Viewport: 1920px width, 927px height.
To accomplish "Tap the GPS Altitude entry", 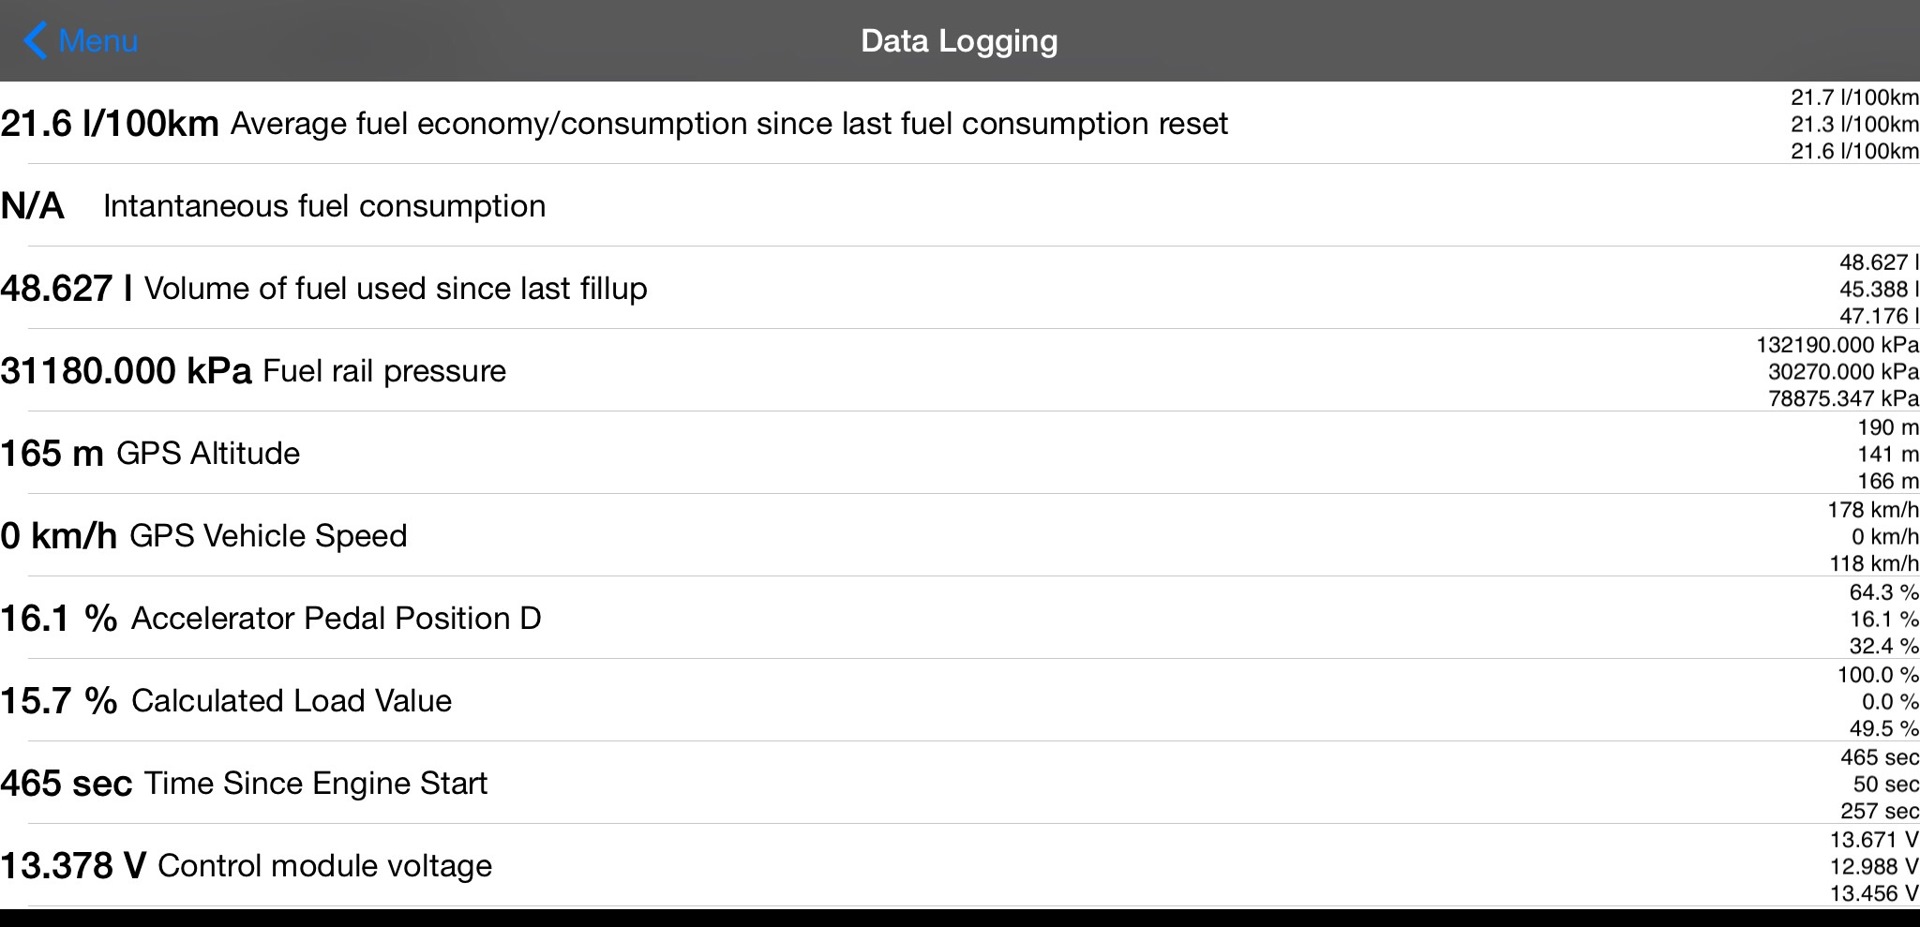I will 208,454.
